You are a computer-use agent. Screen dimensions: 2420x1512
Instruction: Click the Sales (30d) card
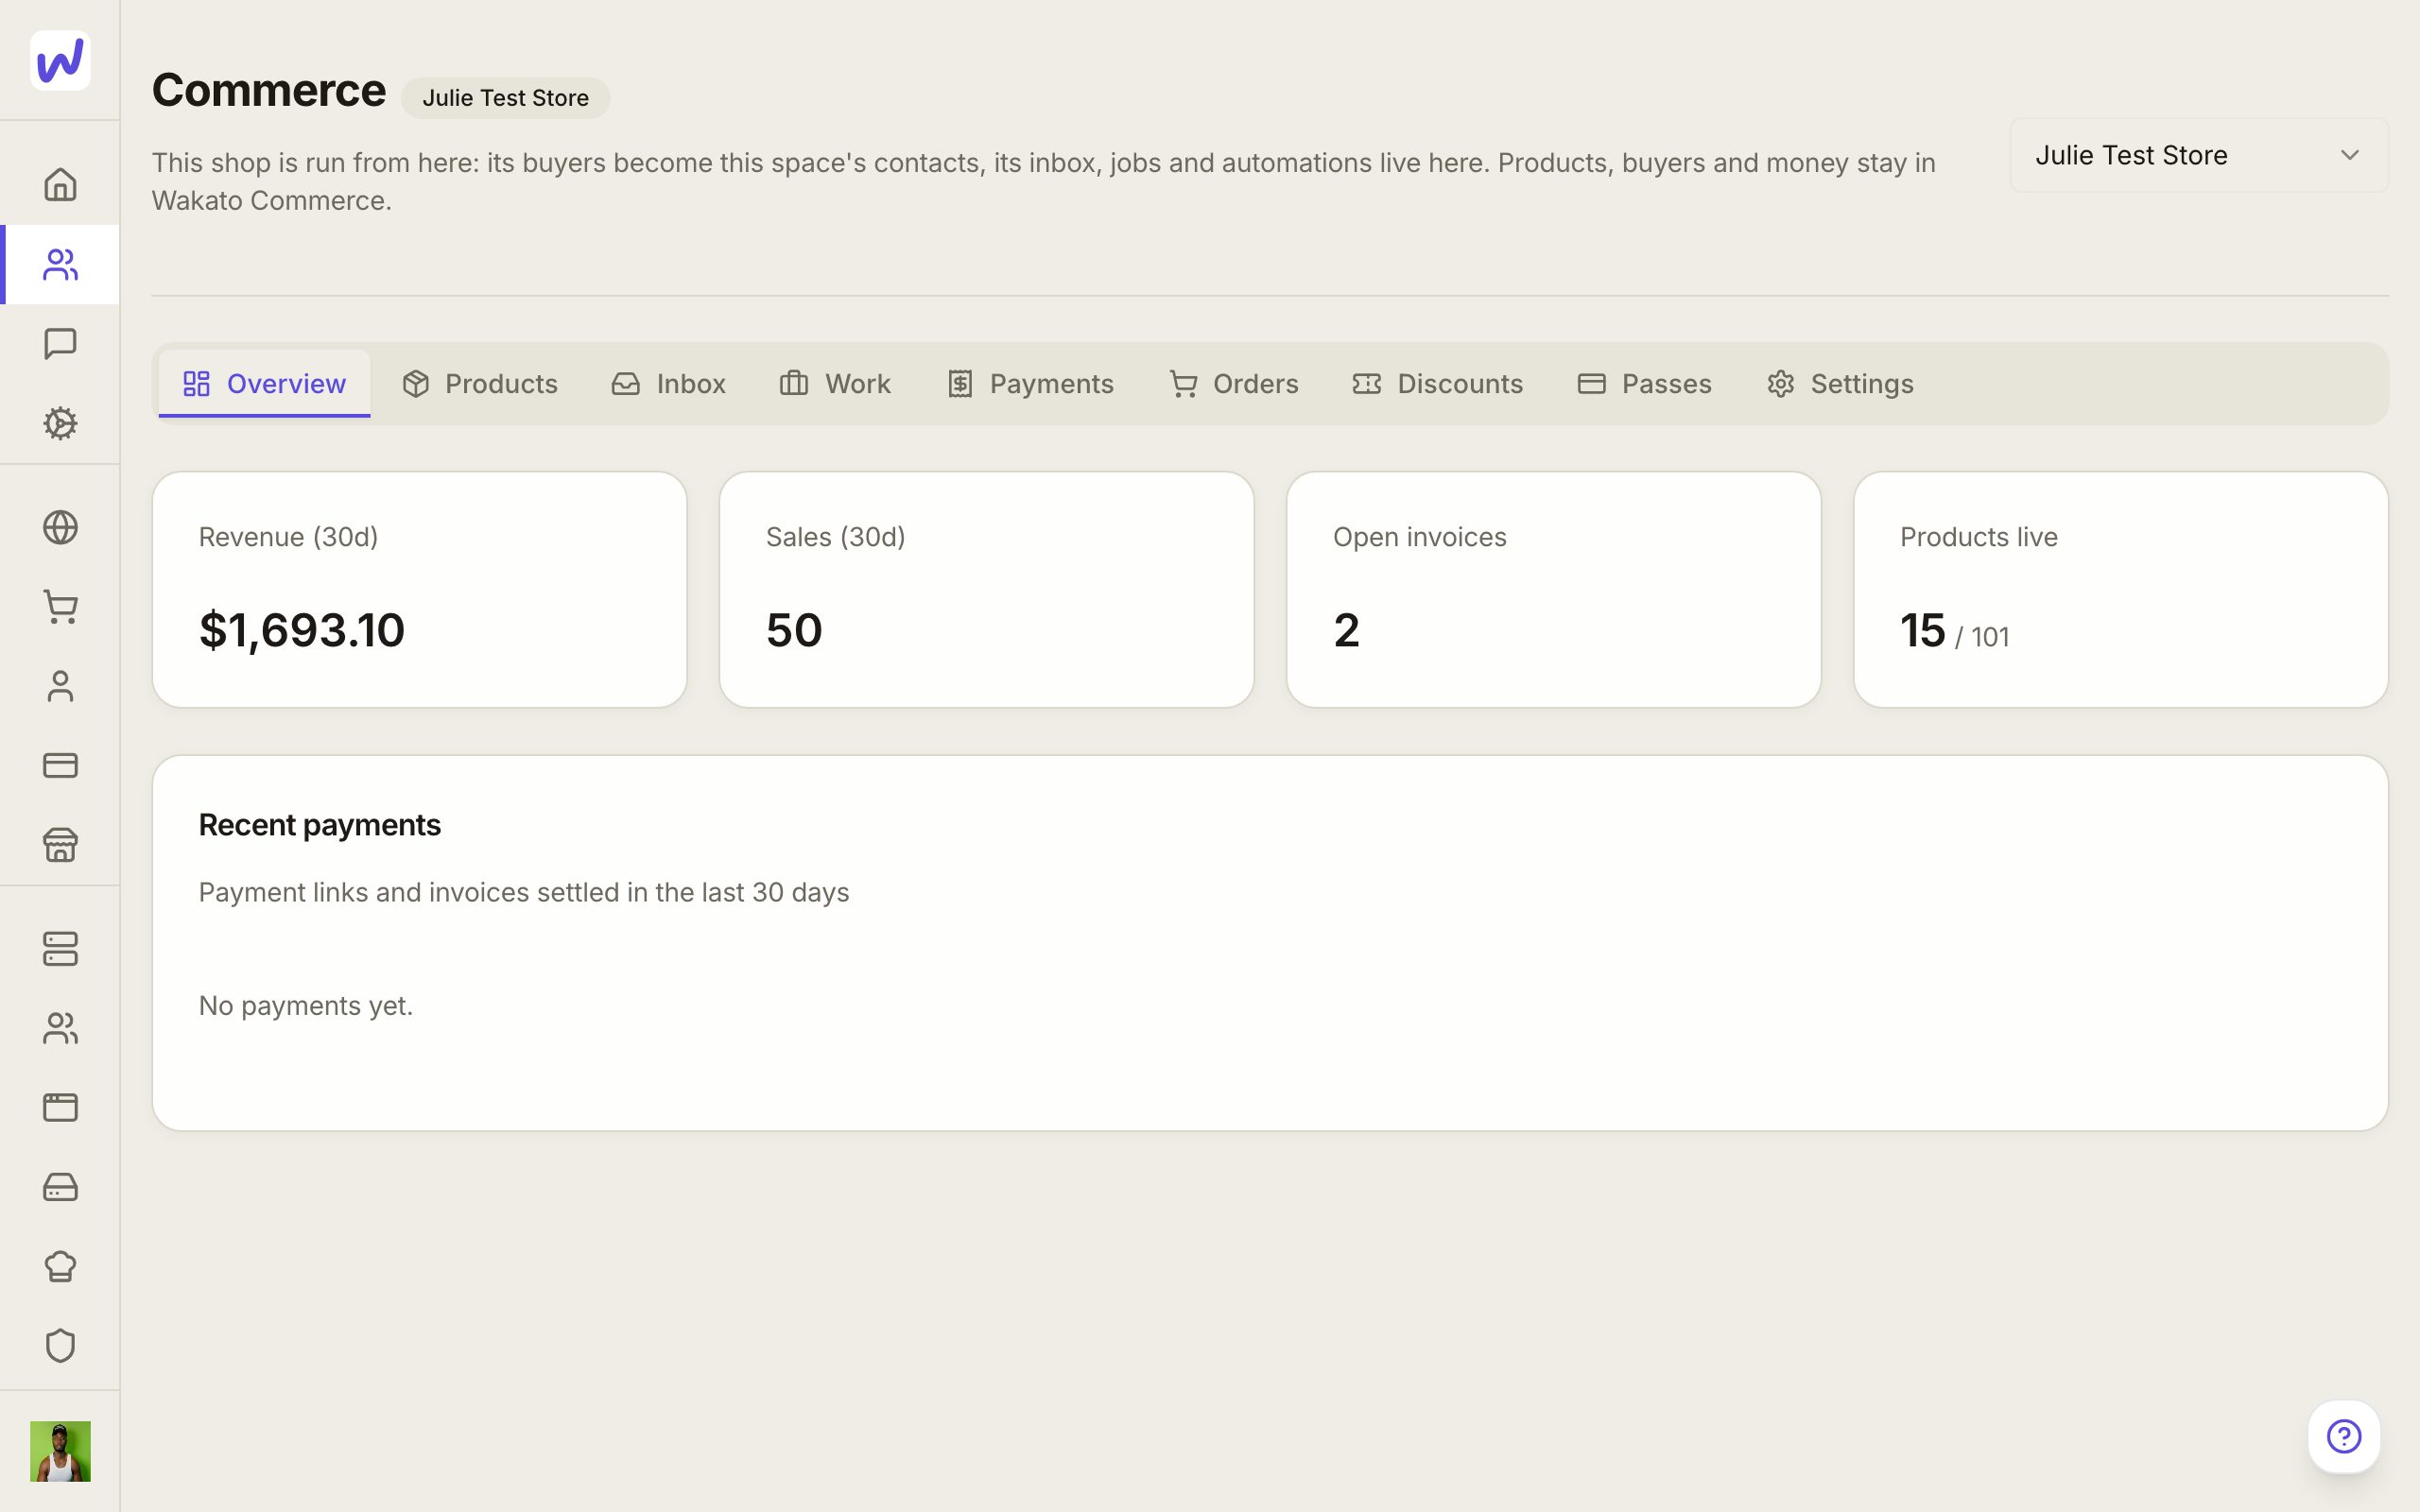tap(986, 590)
